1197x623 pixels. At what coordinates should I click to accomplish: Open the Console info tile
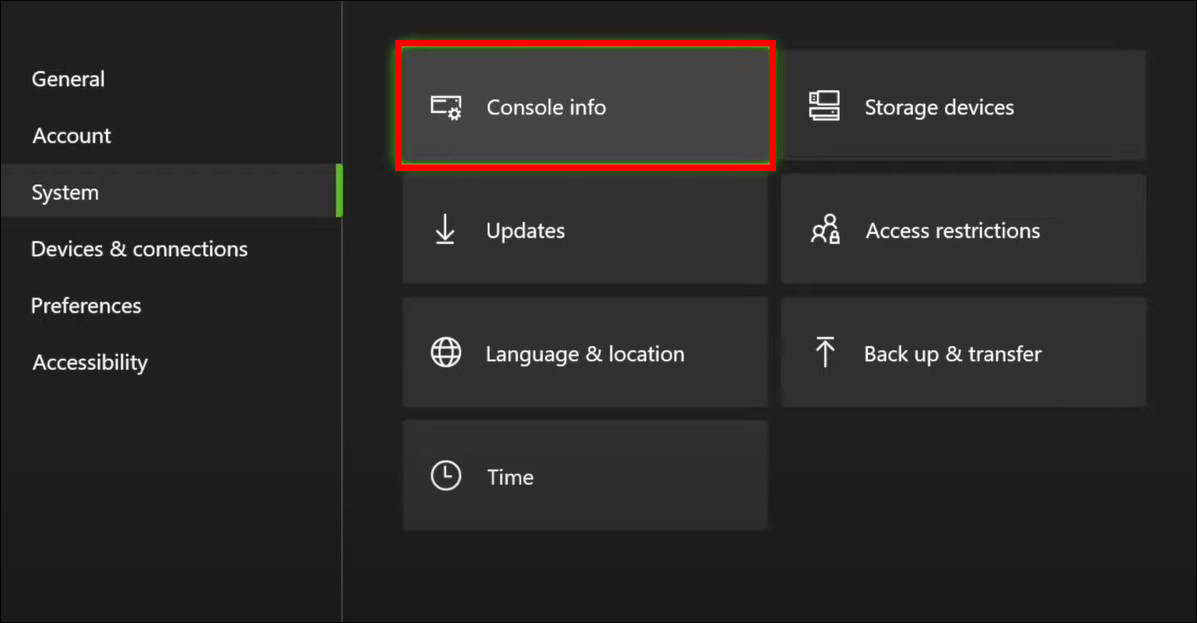585,106
